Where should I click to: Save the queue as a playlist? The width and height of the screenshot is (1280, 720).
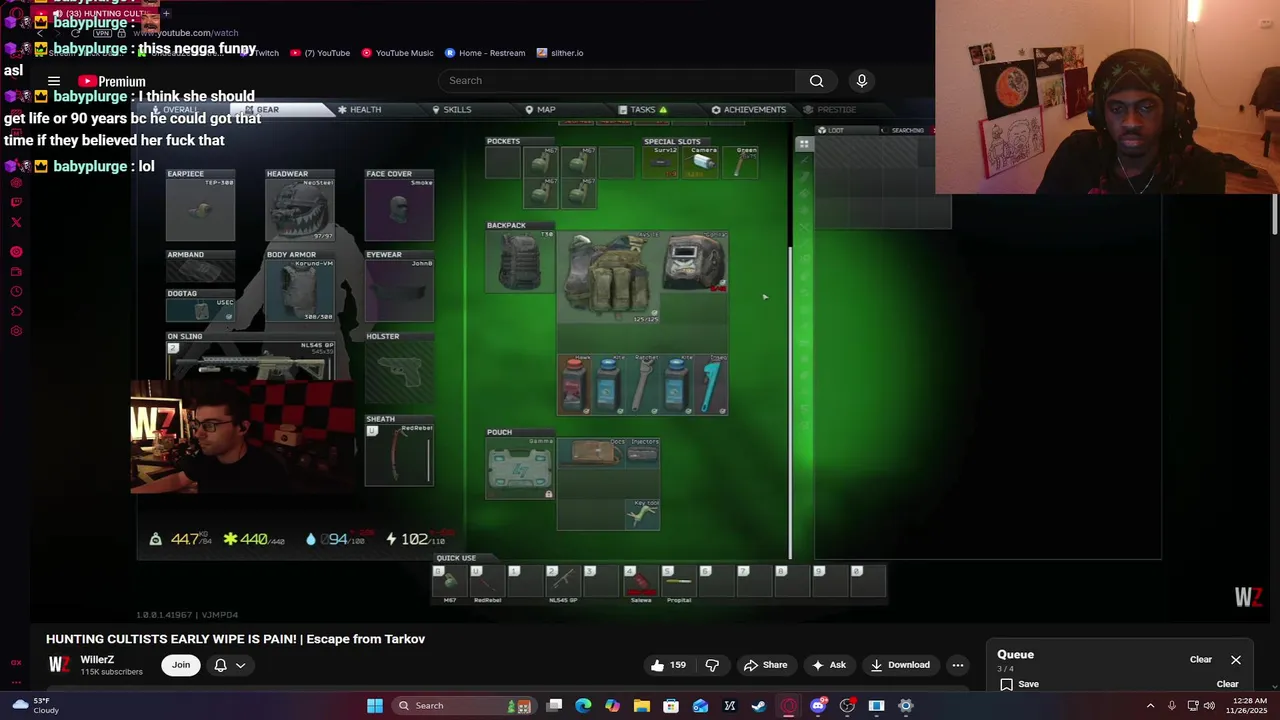pyautogui.click(x=1019, y=684)
